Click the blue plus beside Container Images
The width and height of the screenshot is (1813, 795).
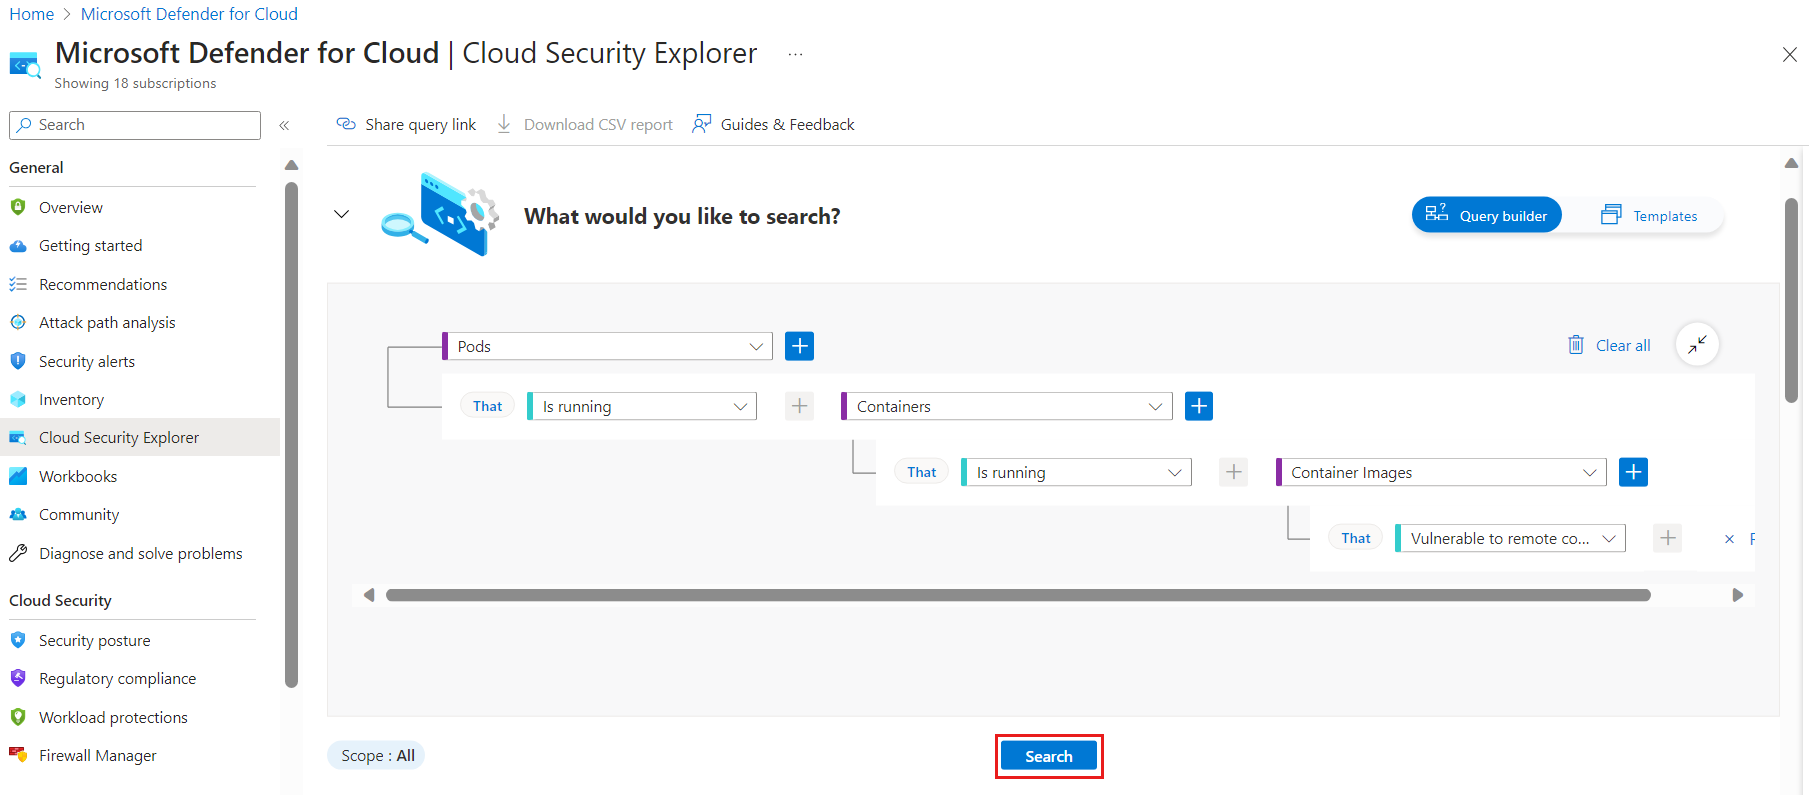point(1633,472)
